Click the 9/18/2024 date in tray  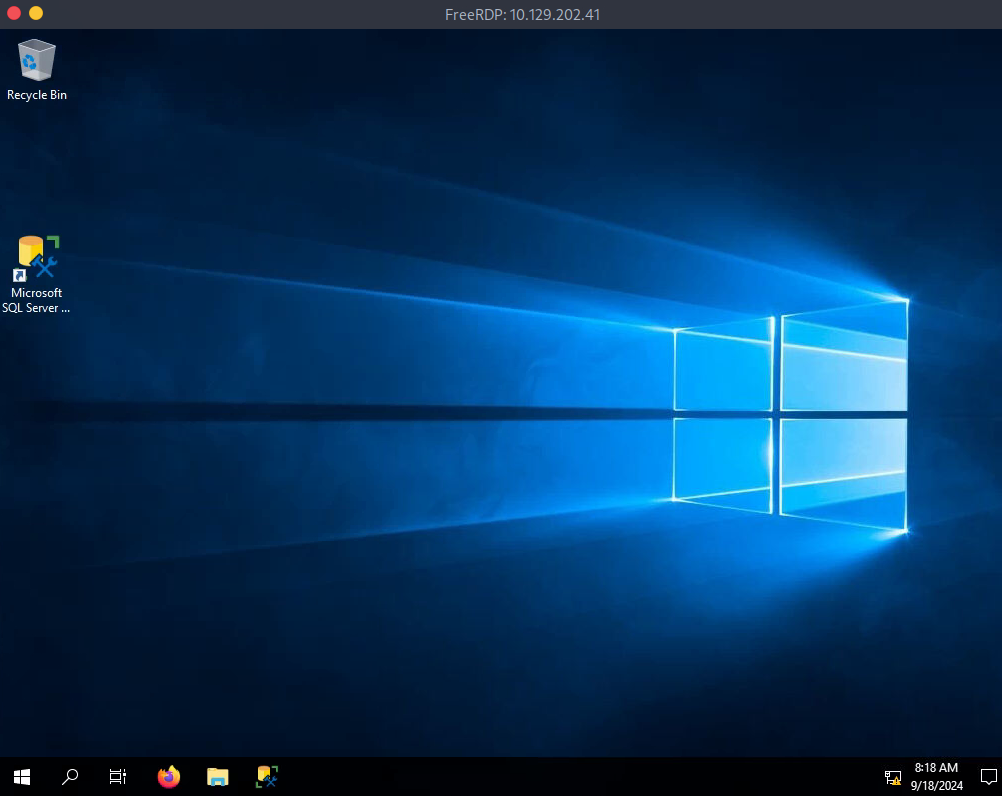[937, 786]
